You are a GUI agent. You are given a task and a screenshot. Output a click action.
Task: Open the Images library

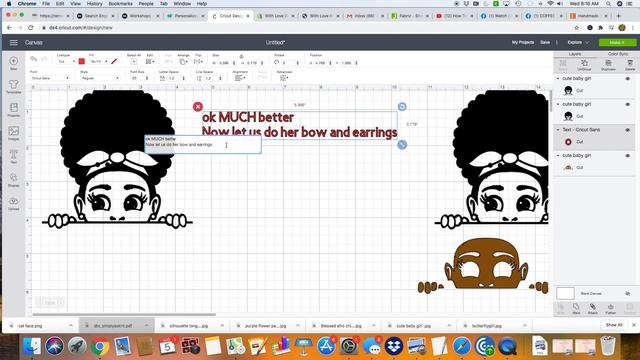(x=13, y=133)
